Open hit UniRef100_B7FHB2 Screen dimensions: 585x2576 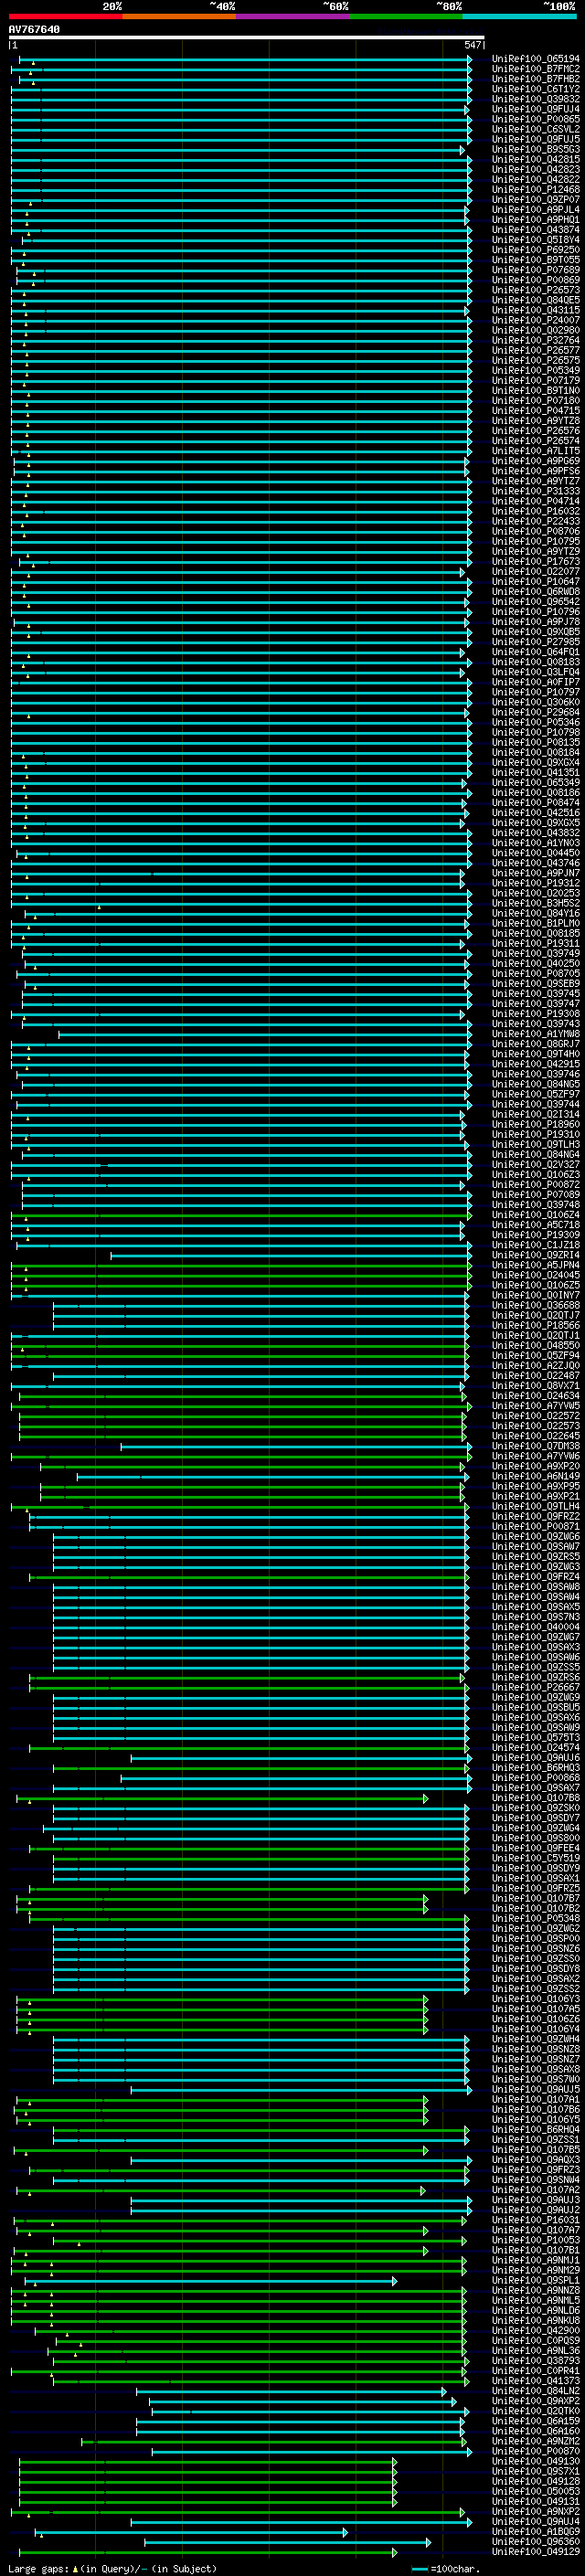pos(536,79)
